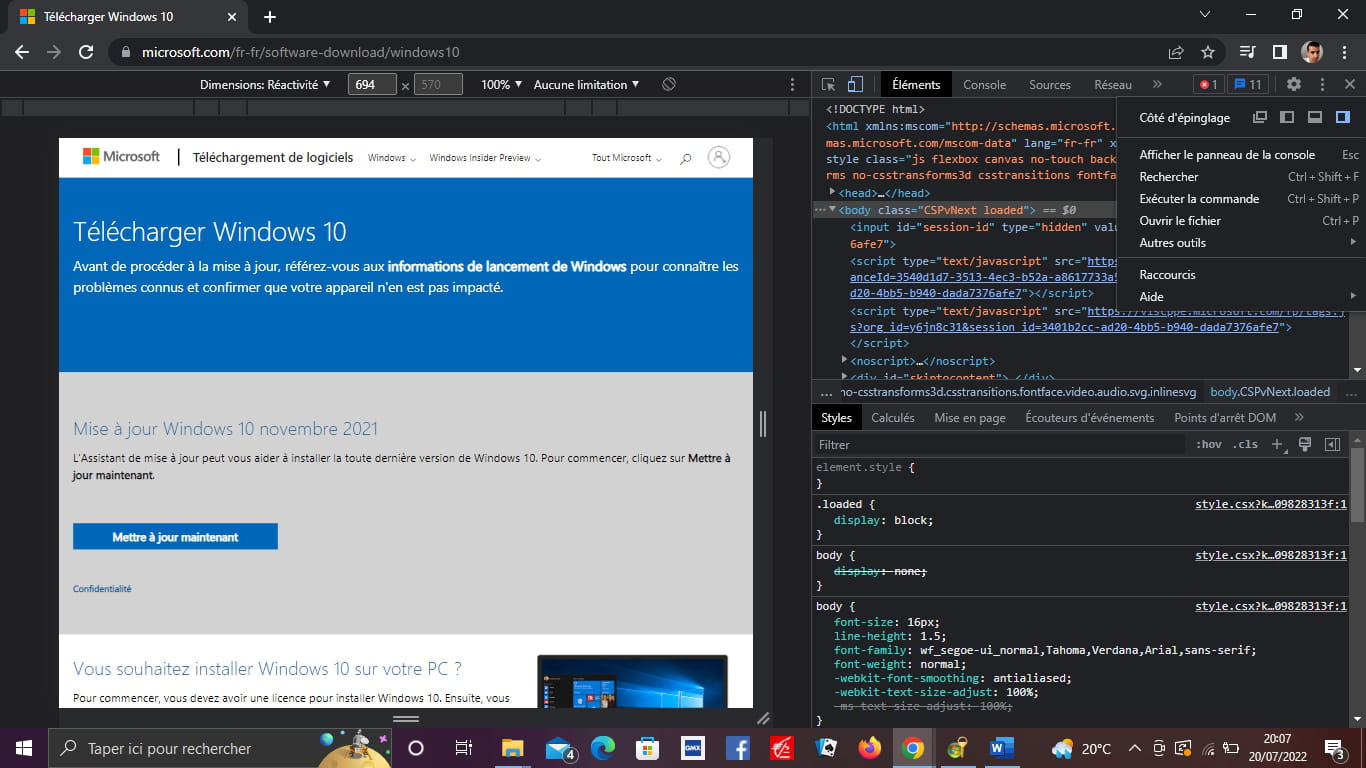
Task: Click the blue messages counter showing 11
Action: (x=1248, y=85)
